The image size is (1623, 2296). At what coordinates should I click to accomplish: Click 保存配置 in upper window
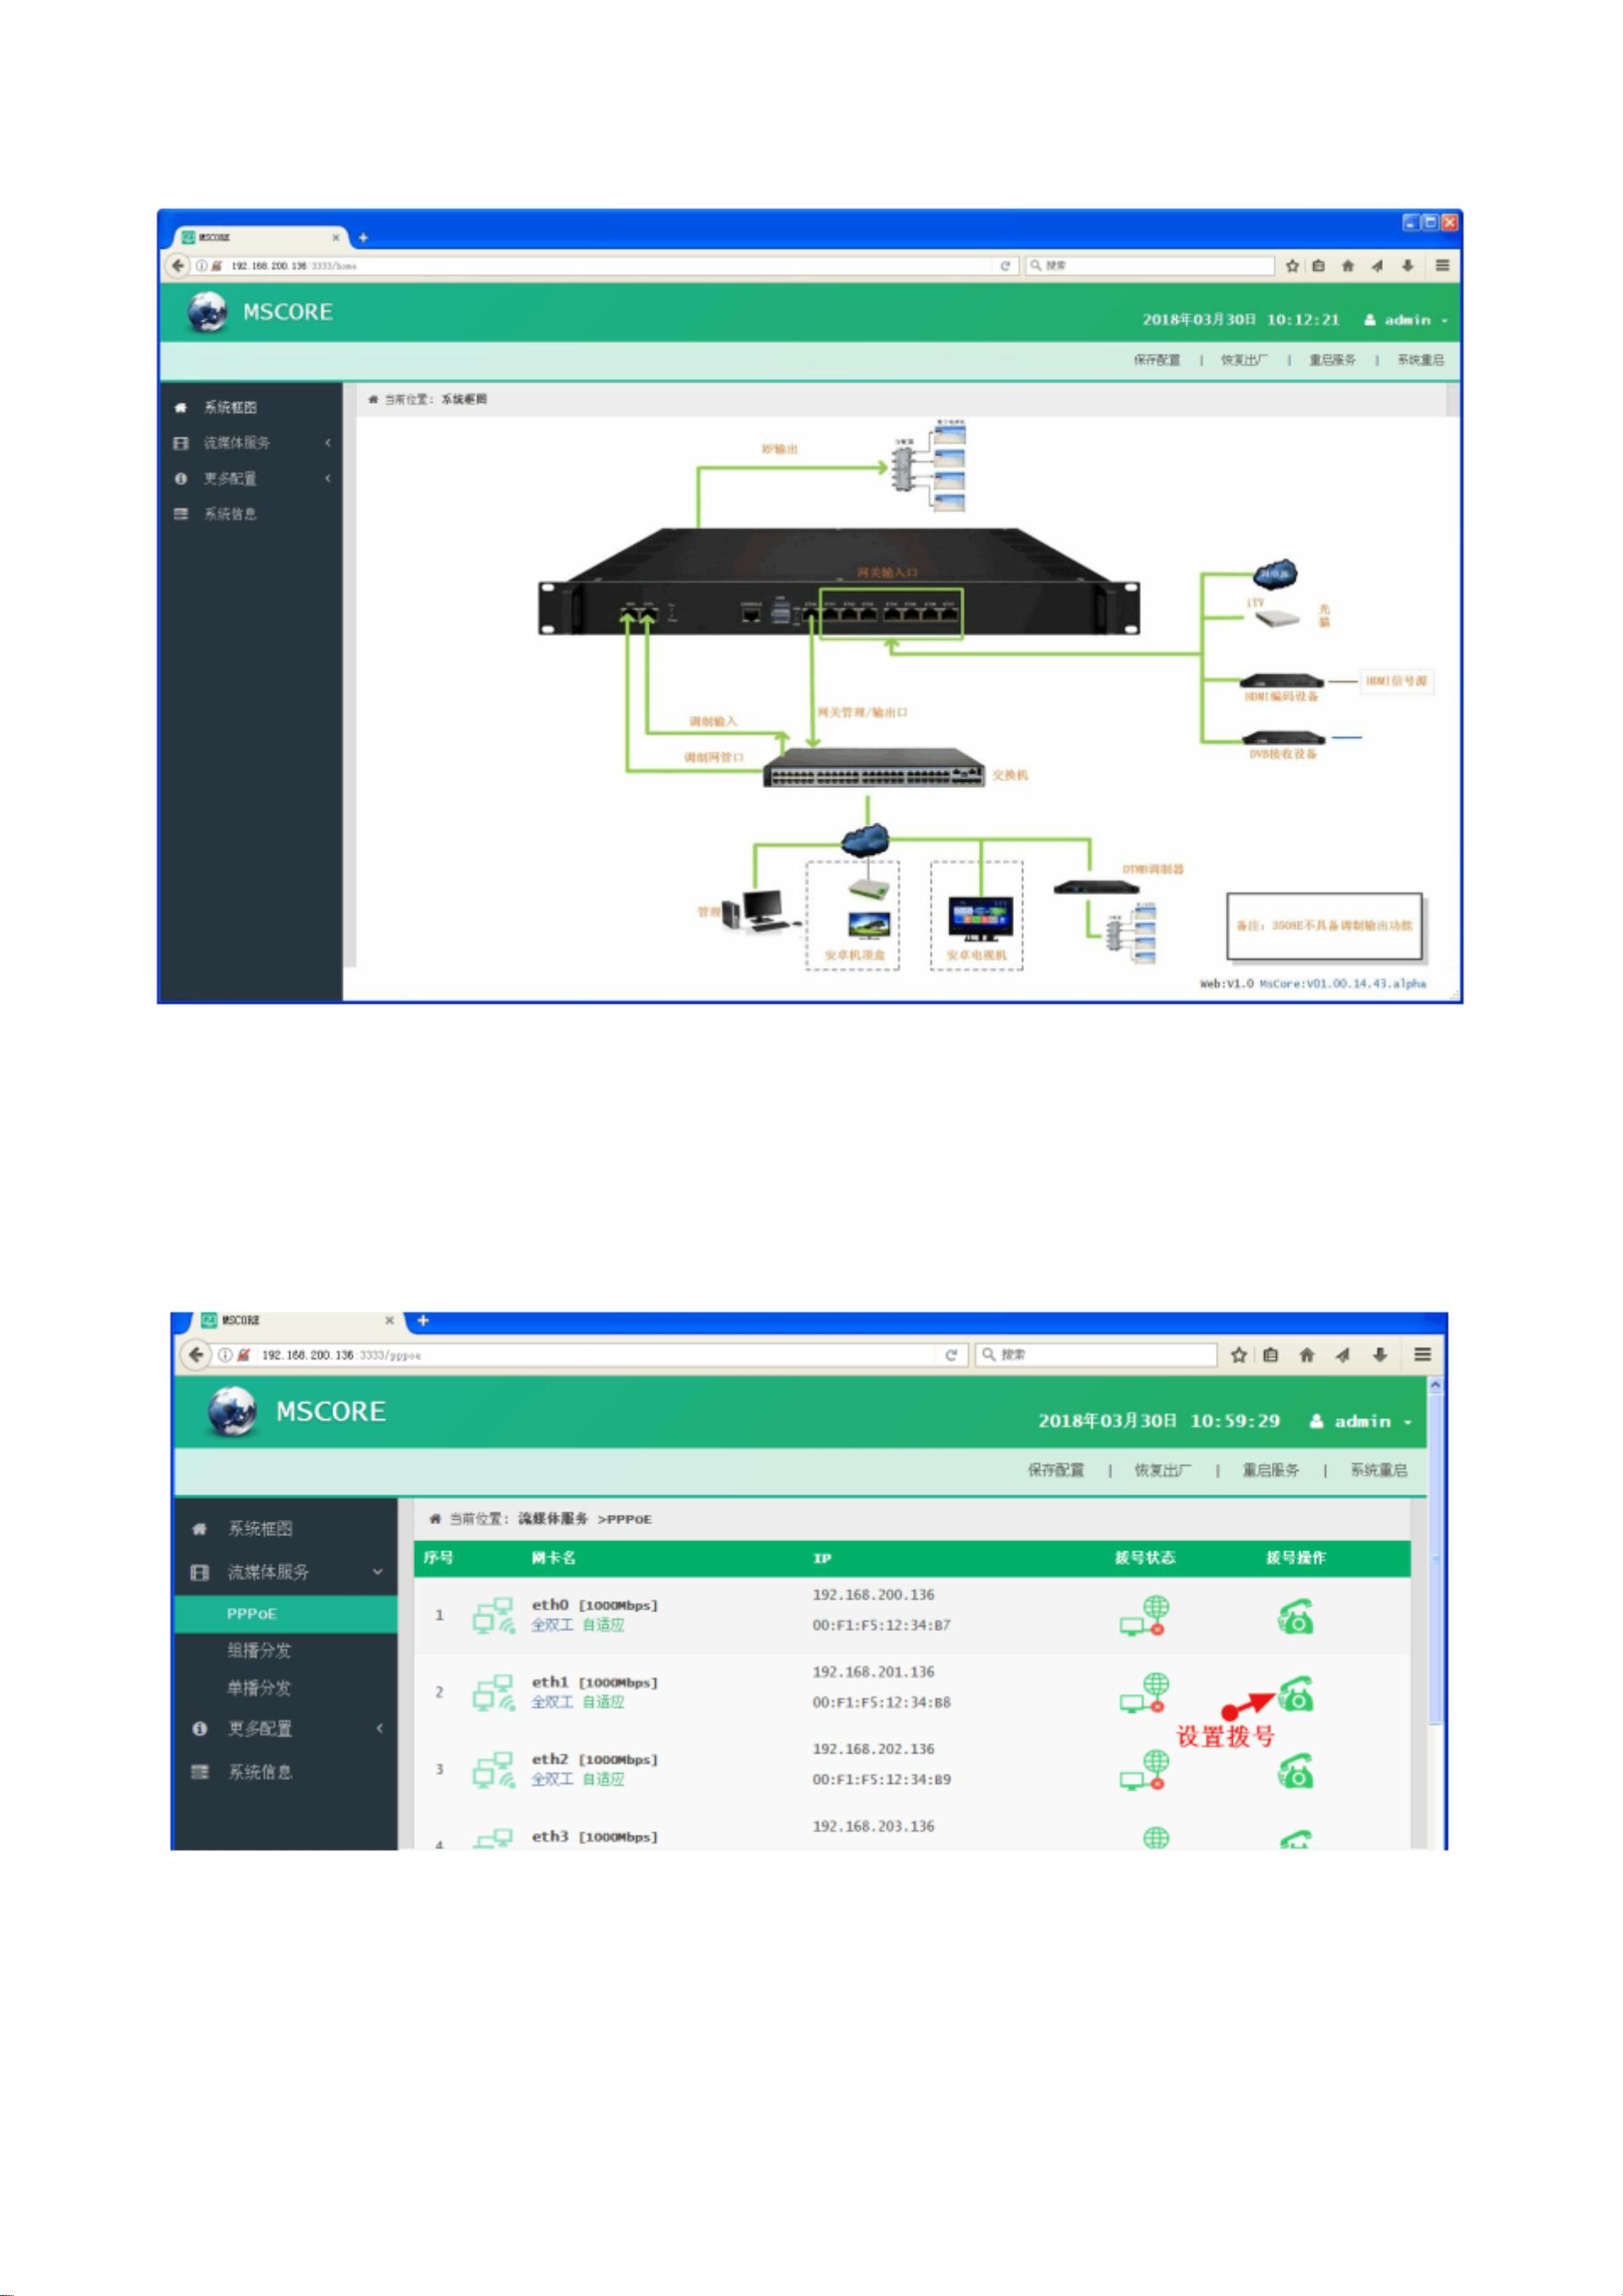click(1157, 360)
